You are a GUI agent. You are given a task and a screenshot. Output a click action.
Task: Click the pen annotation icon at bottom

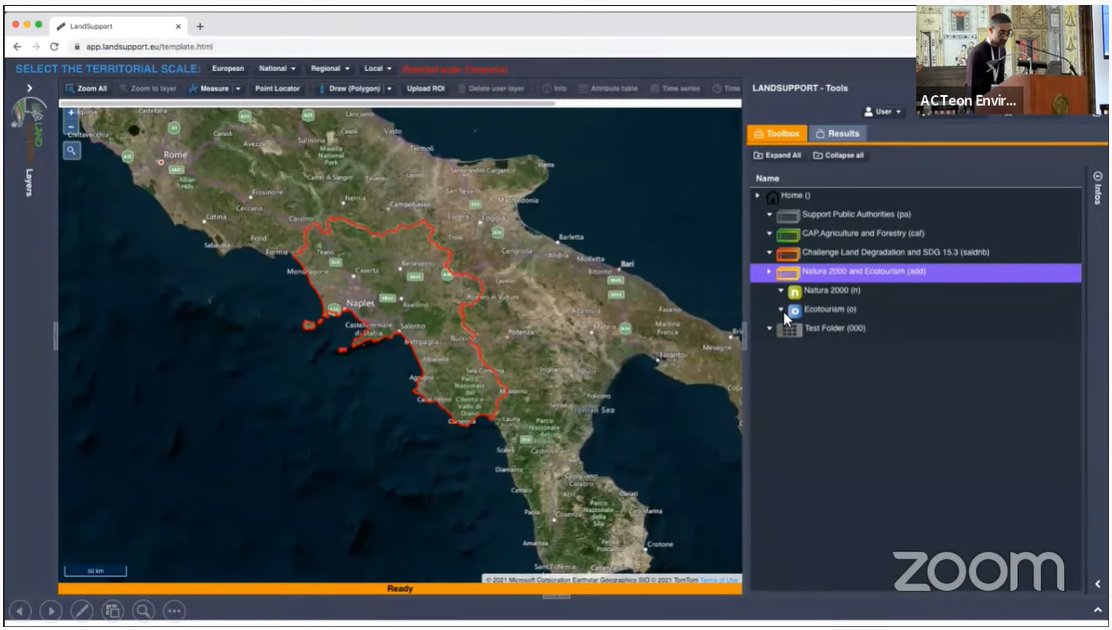coord(82,610)
